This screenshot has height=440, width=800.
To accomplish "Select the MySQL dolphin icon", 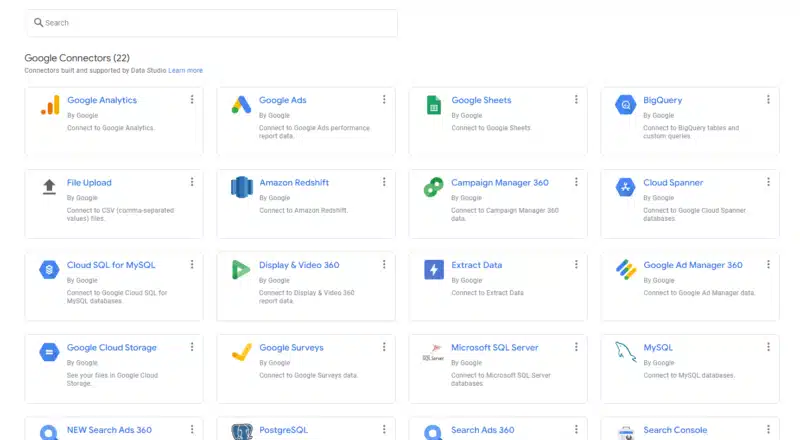I will click(x=626, y=352).
